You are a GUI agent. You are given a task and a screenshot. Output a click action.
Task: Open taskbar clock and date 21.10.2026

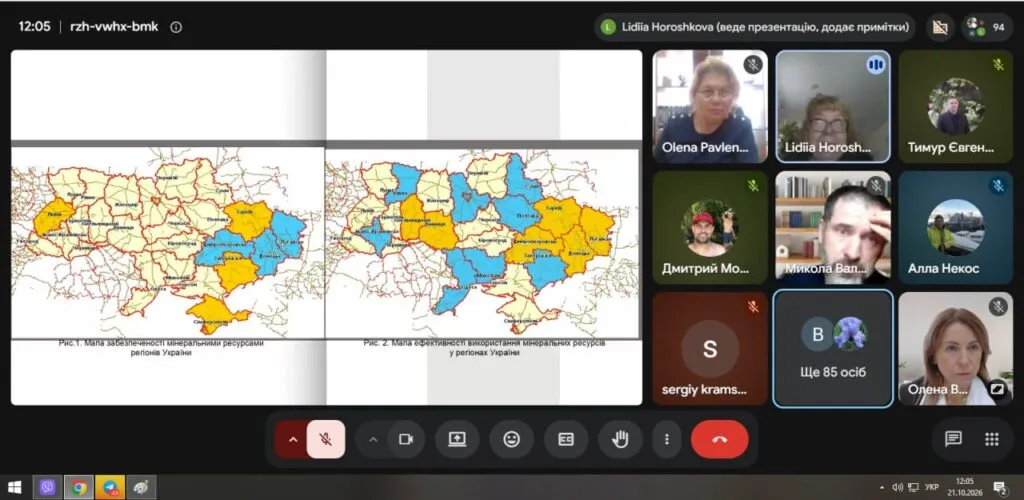click(x=964, y=487)
